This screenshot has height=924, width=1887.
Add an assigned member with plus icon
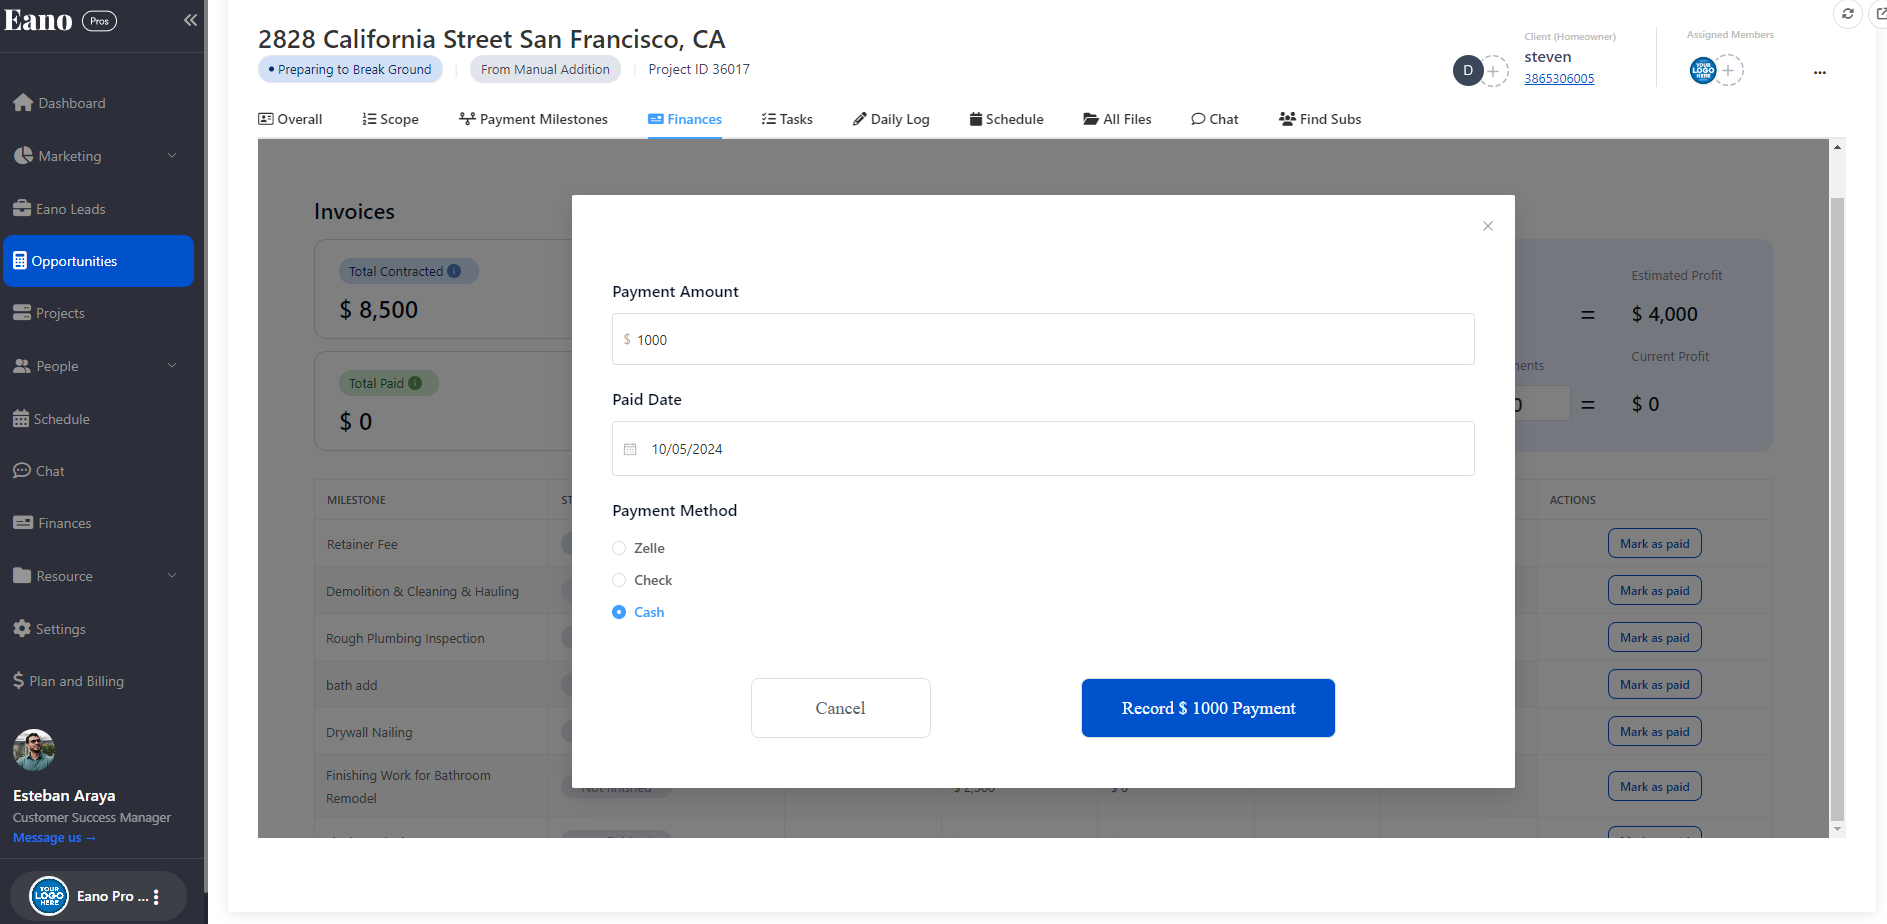coord(1728,70)
